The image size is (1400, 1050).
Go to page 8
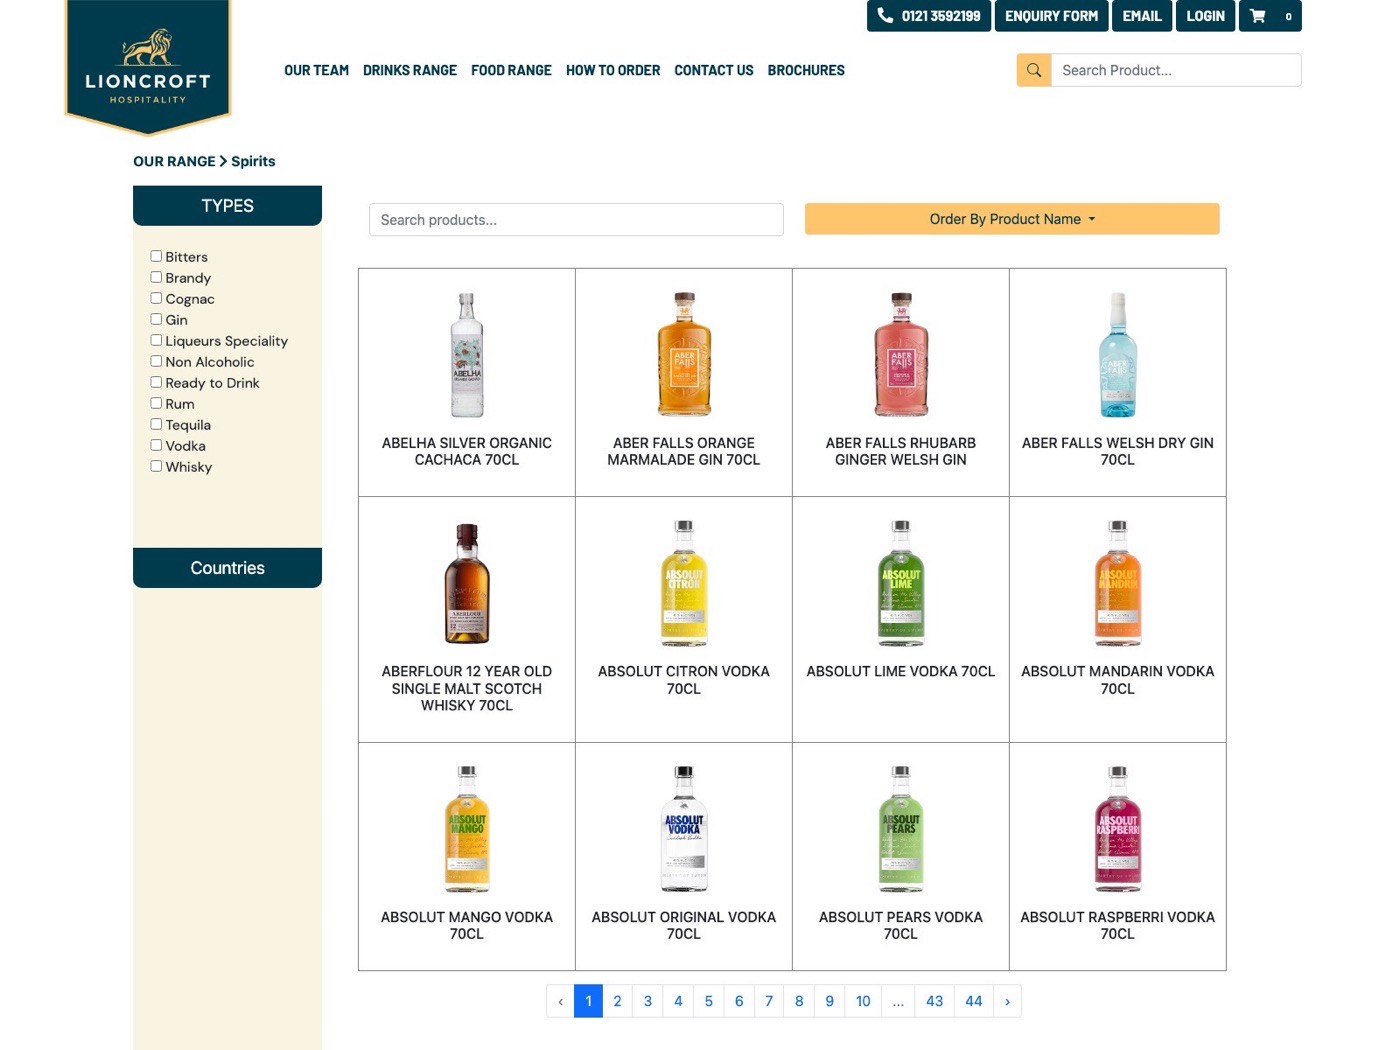coord(799,1001)
